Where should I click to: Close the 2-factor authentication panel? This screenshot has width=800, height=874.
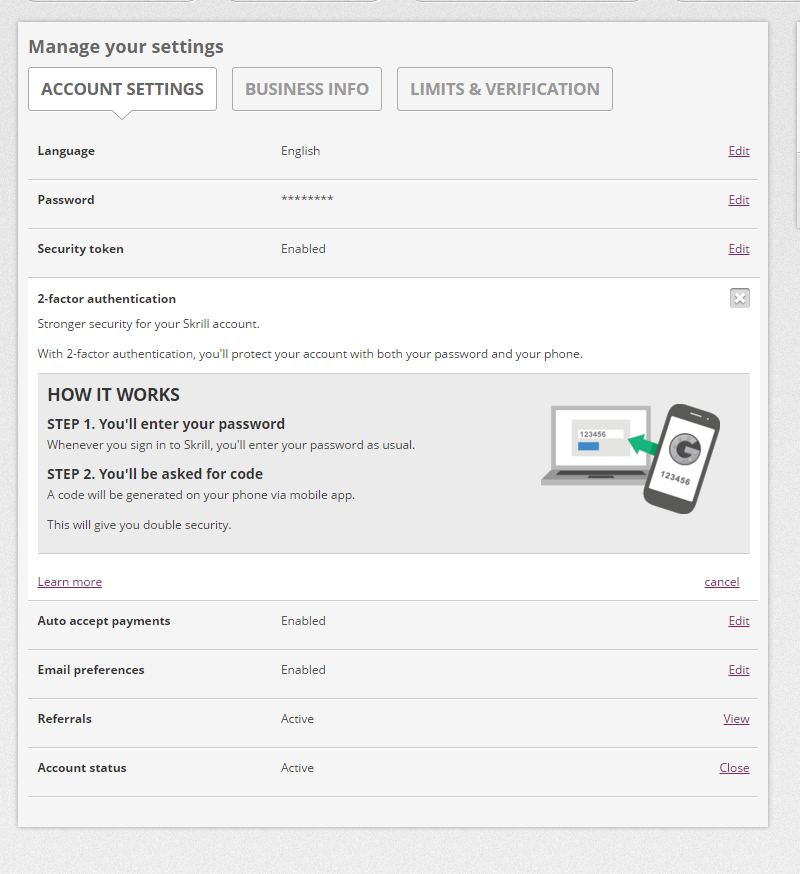click(x=740, y=298)
